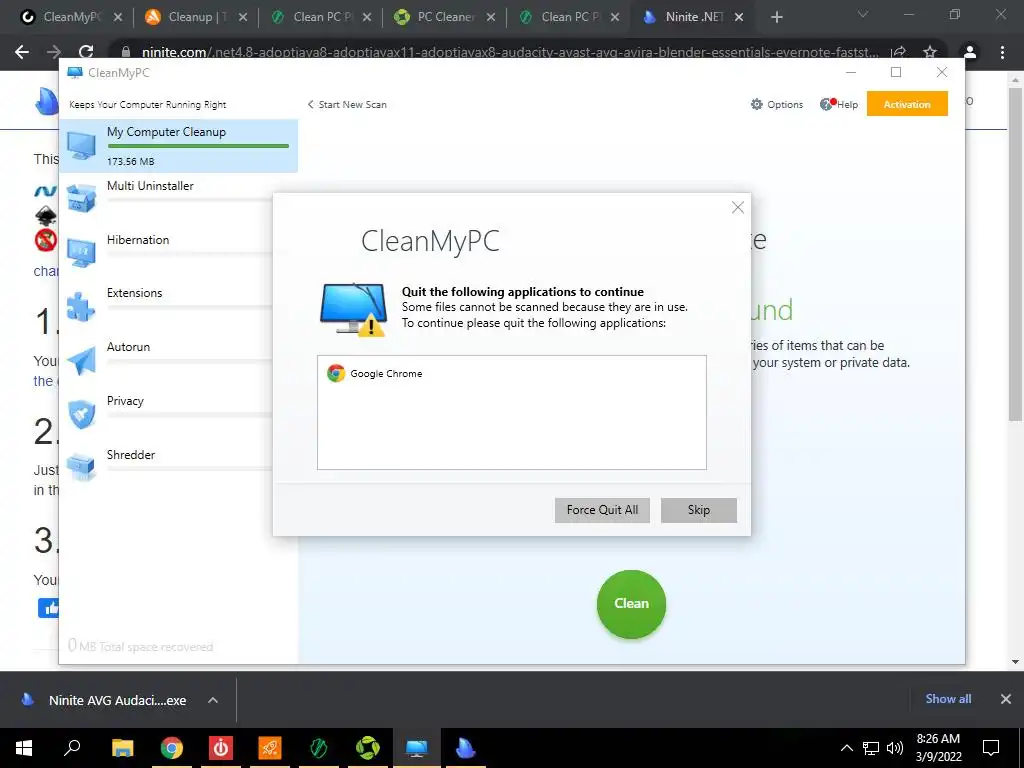Show hidden system tray icons

pyautogui.click(x=846, y=748)
